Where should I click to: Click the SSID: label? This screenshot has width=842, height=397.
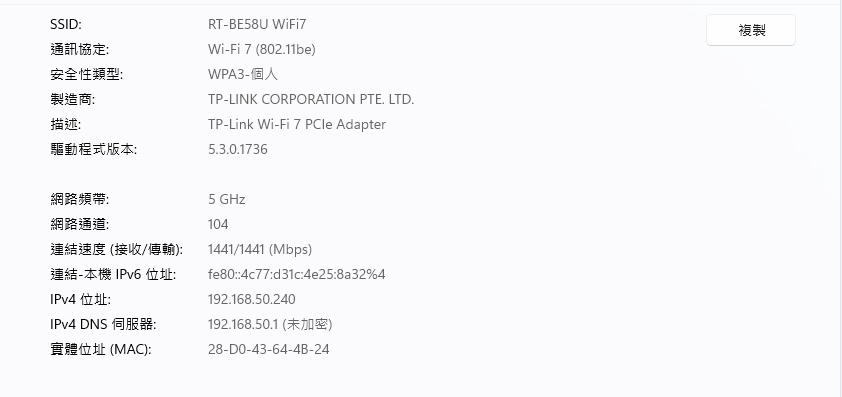tap(66, 24)
